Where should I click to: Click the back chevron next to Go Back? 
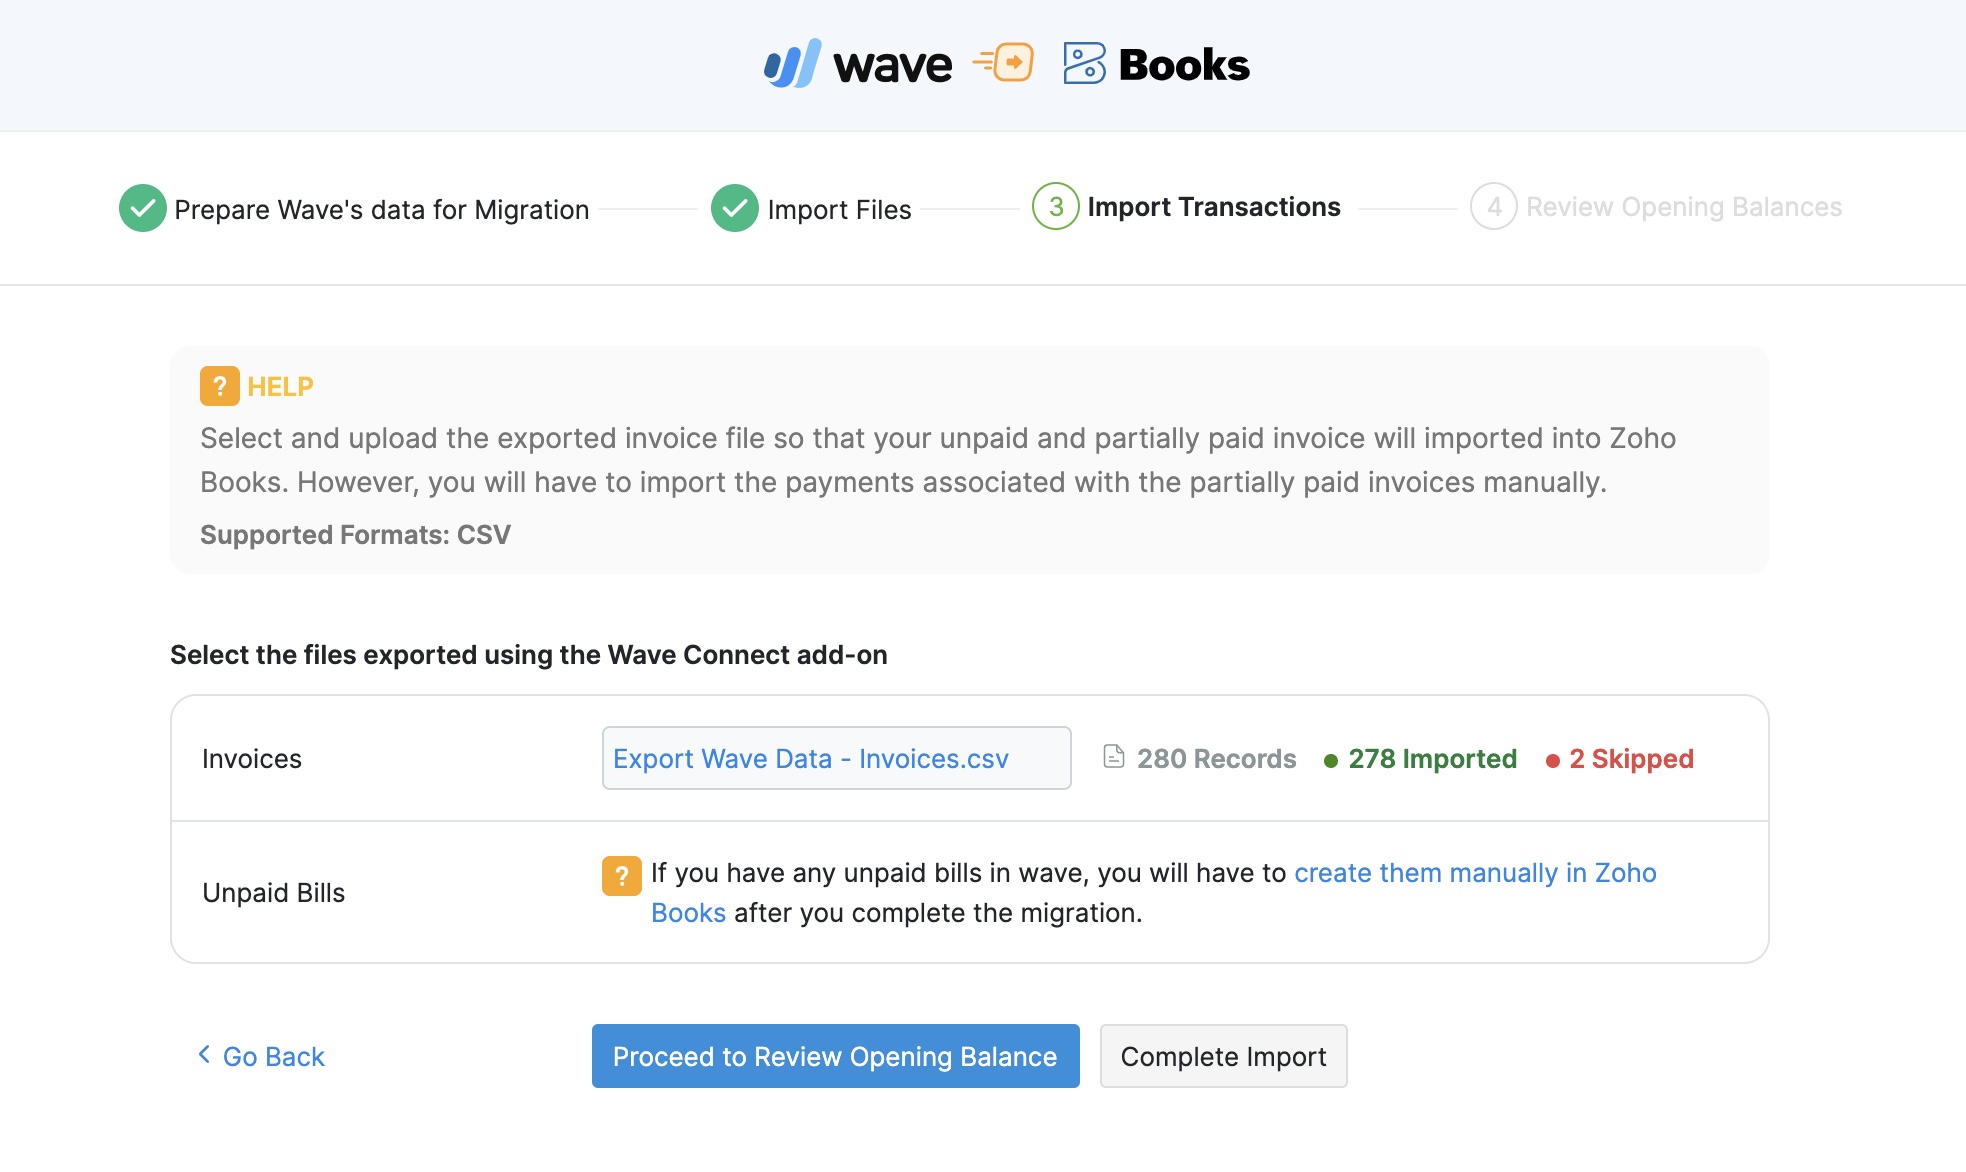(203, 1056)
